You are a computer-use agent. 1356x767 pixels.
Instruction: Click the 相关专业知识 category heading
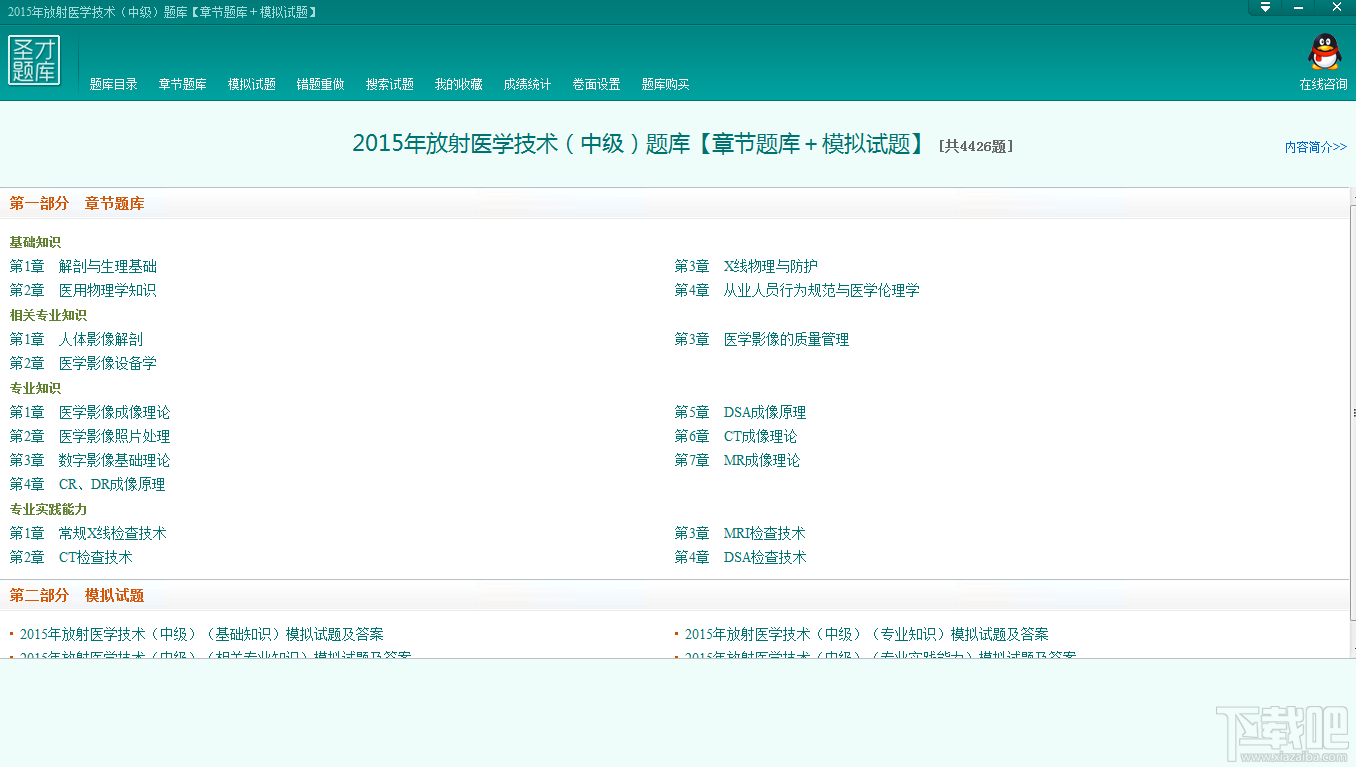click(48, 315)
